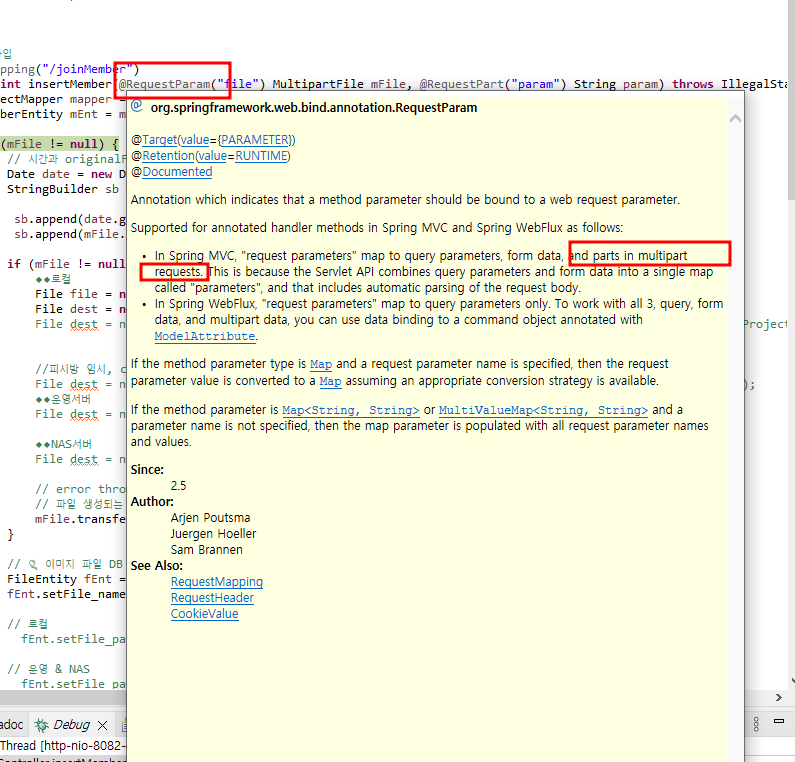Viewport: 795px width, 762px height.
Task: Click the annotation icon in Javadoc header
Action: [x=136, y=106]
